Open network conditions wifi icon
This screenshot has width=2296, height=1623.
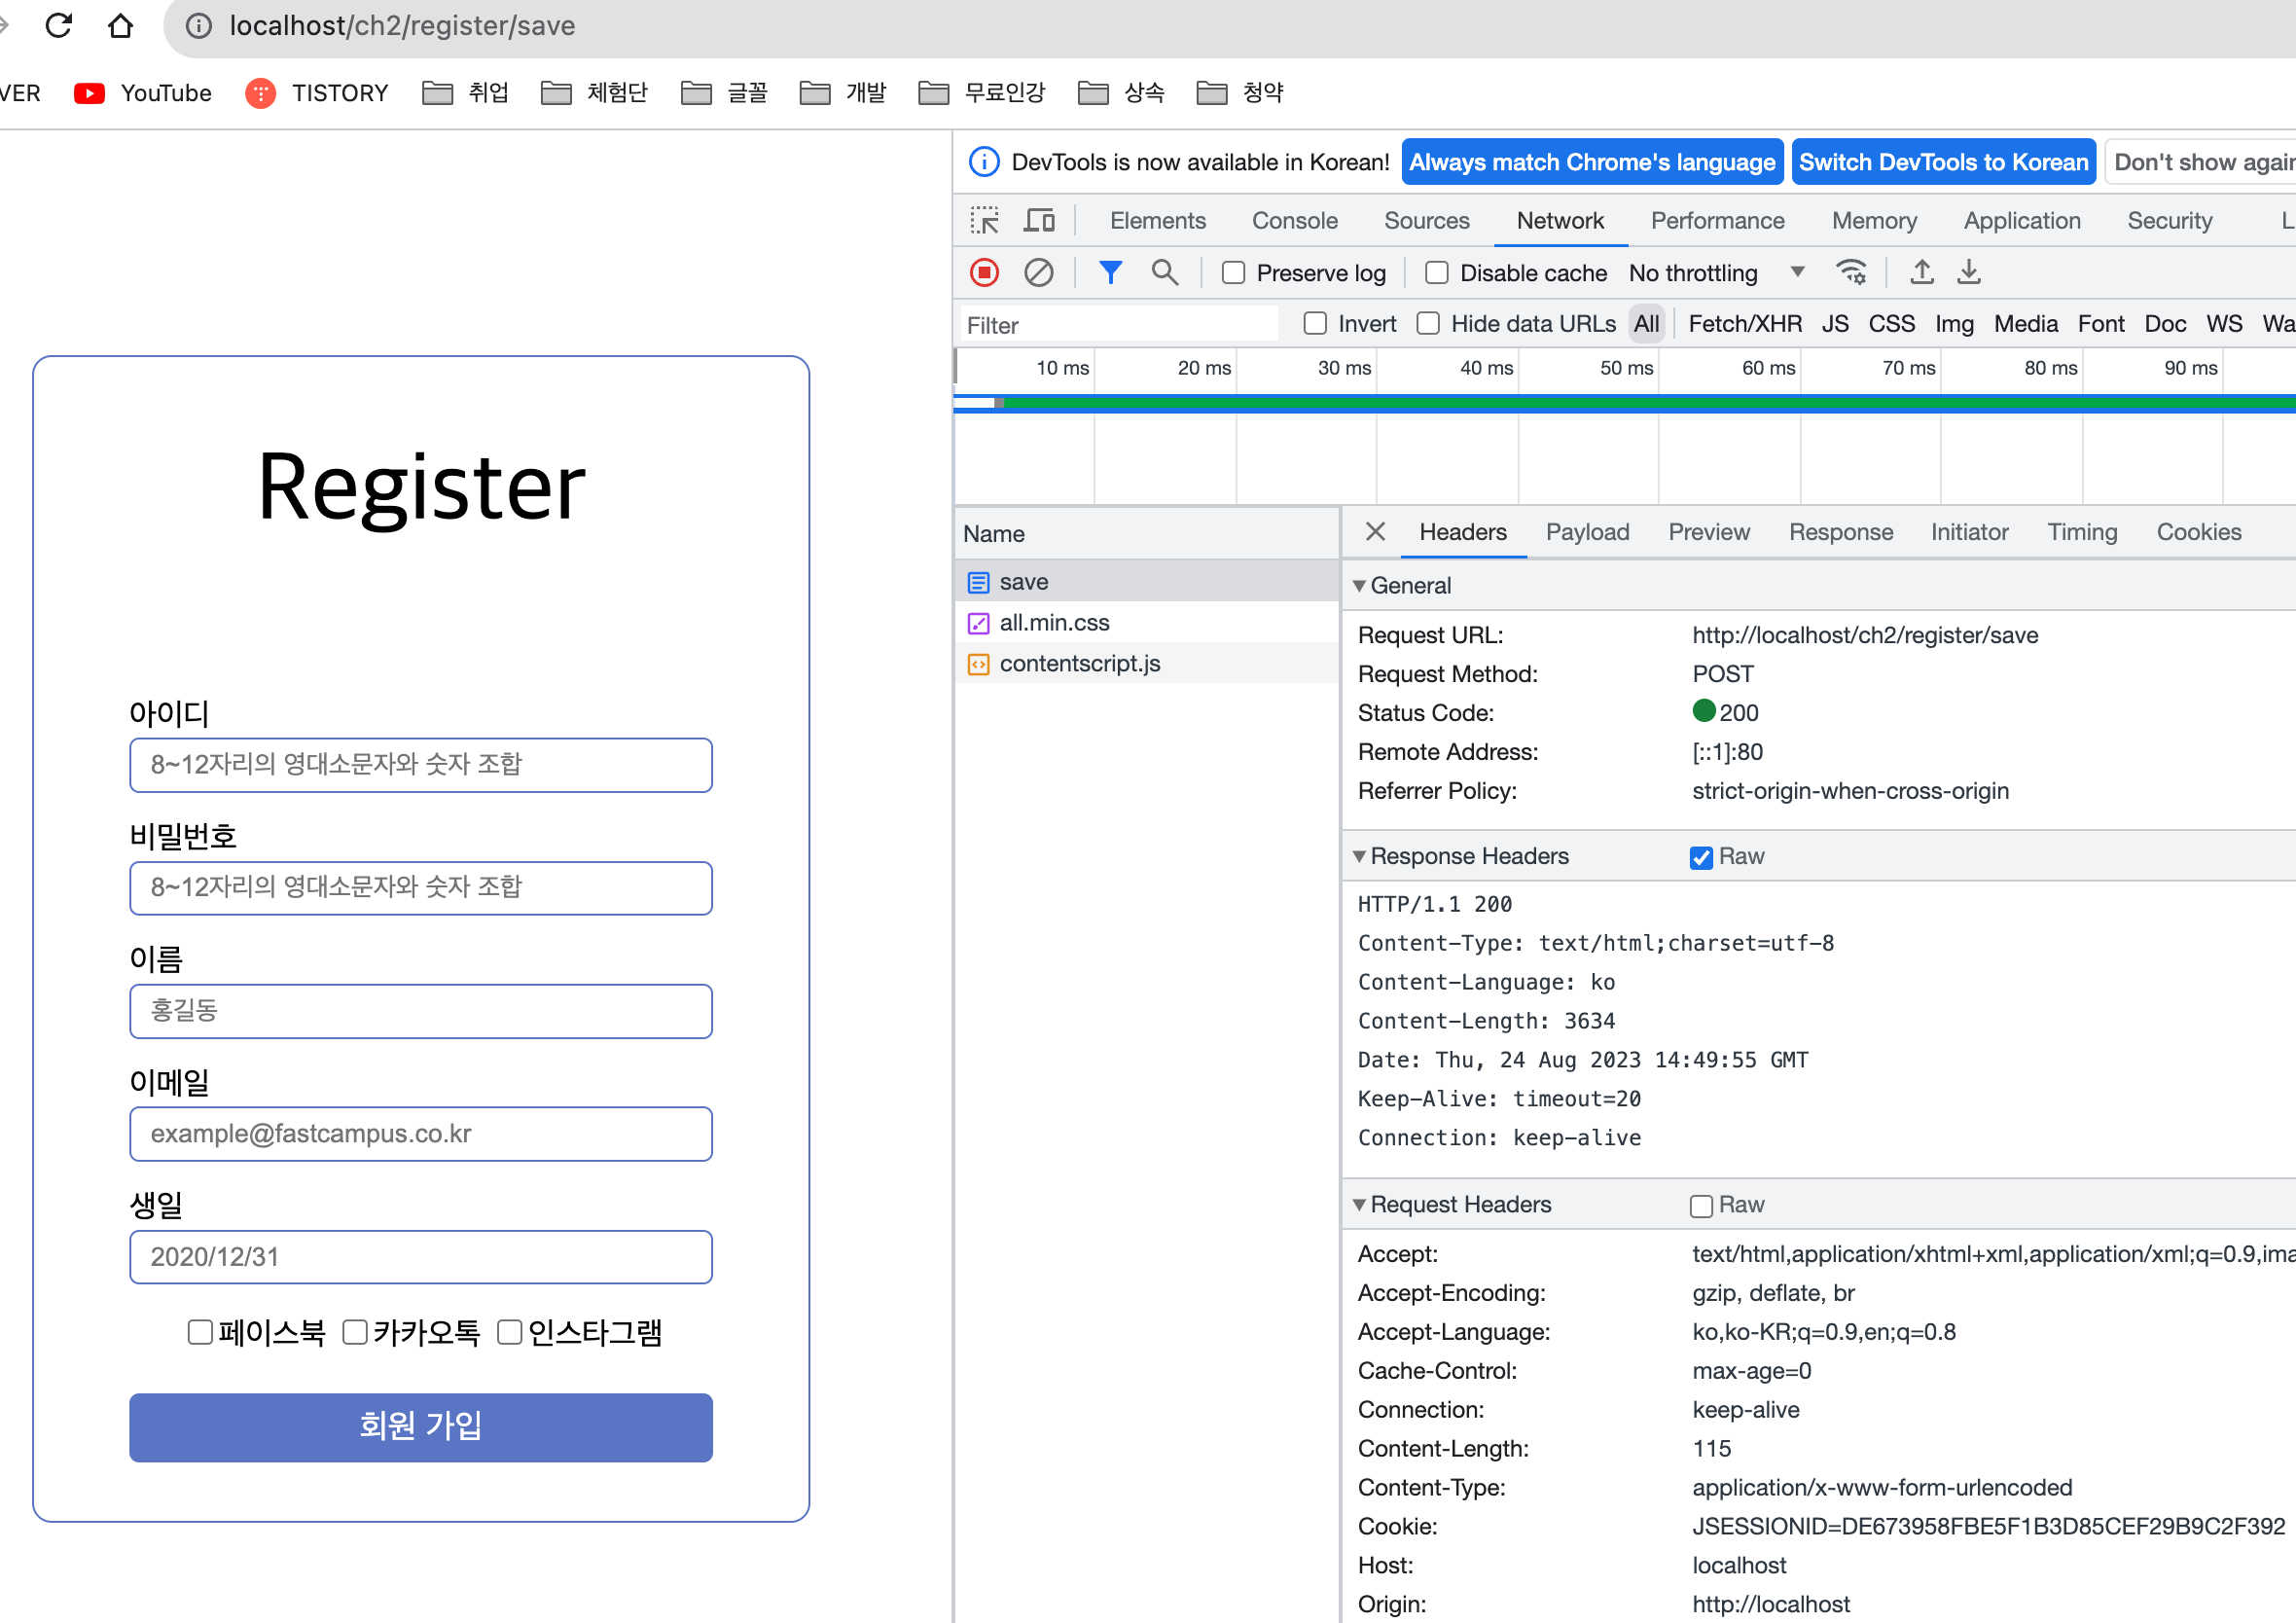click(x=1851, y=272)
